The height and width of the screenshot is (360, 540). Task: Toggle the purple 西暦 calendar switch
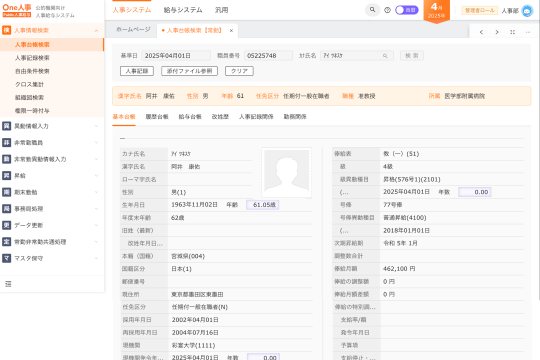407,10
